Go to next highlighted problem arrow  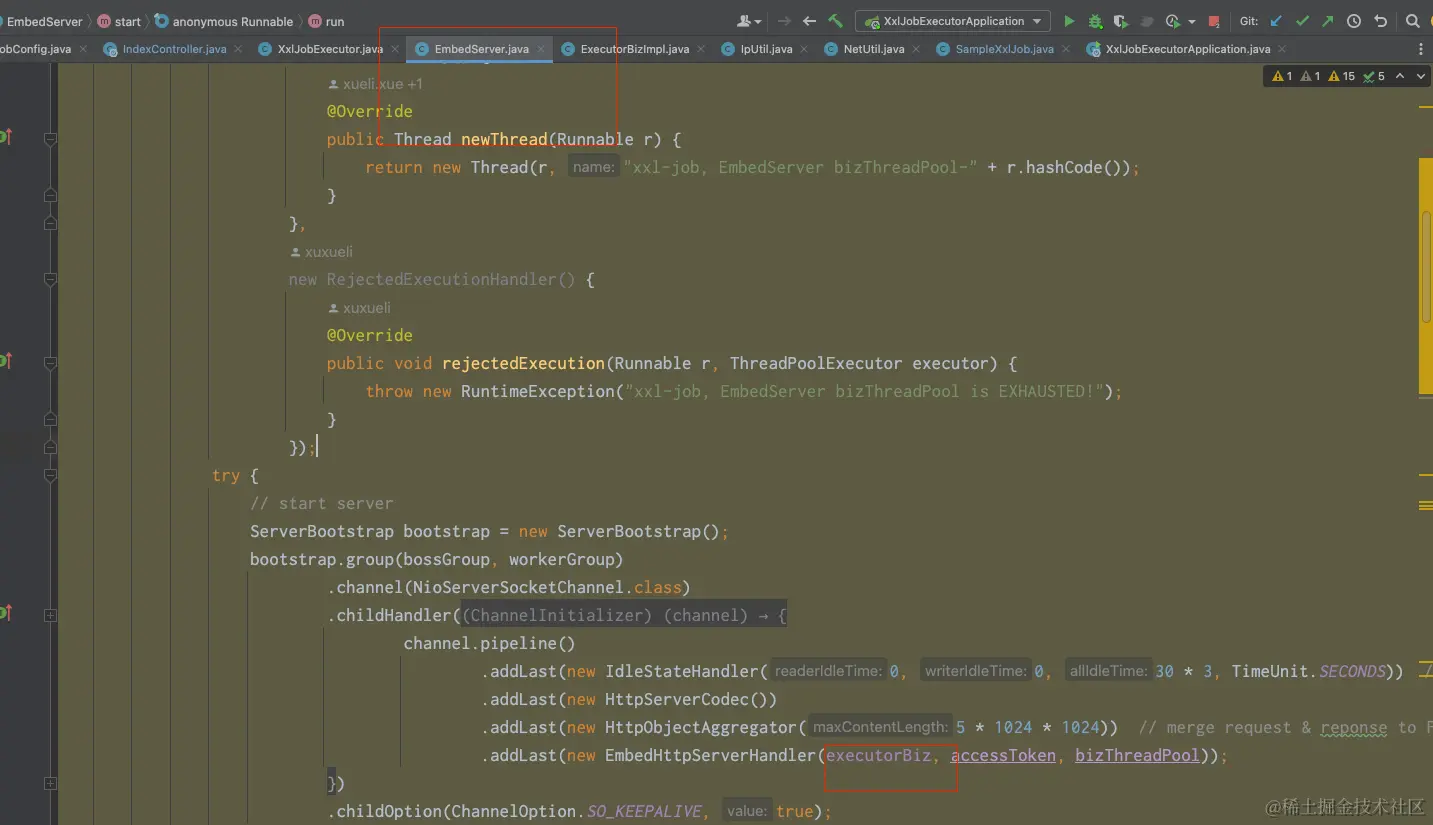1421,76
